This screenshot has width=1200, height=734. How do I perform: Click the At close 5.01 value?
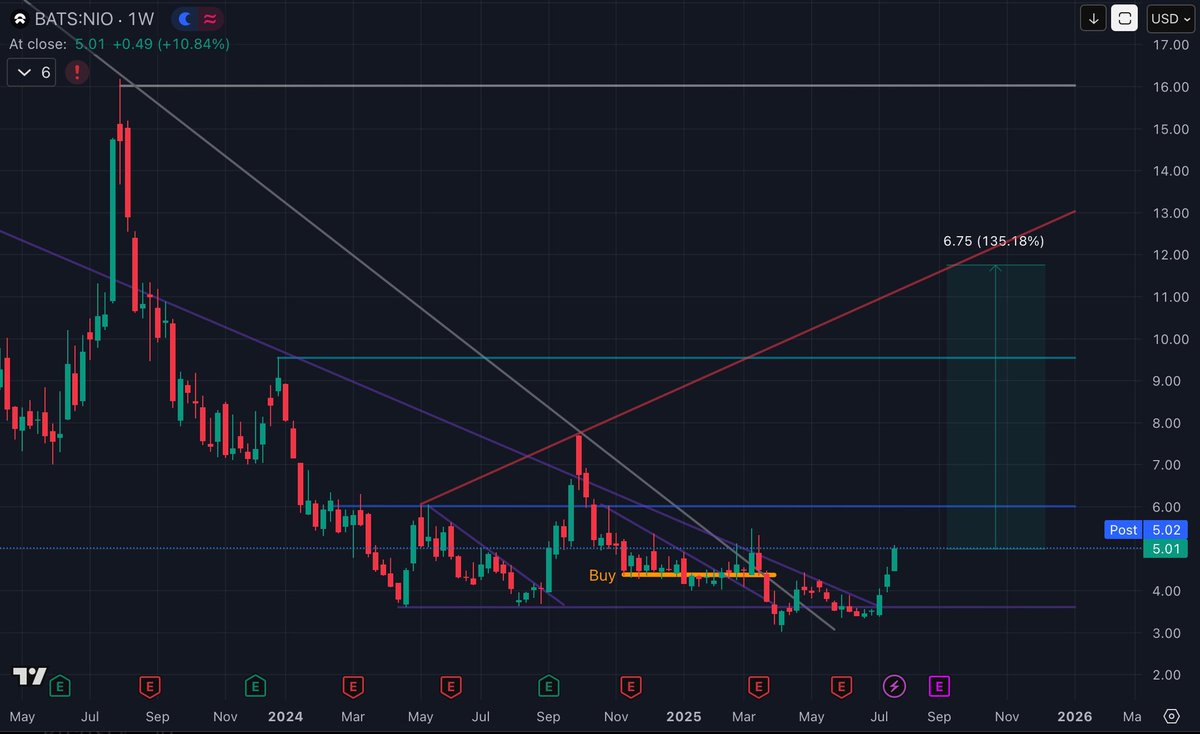pos(88,44)
